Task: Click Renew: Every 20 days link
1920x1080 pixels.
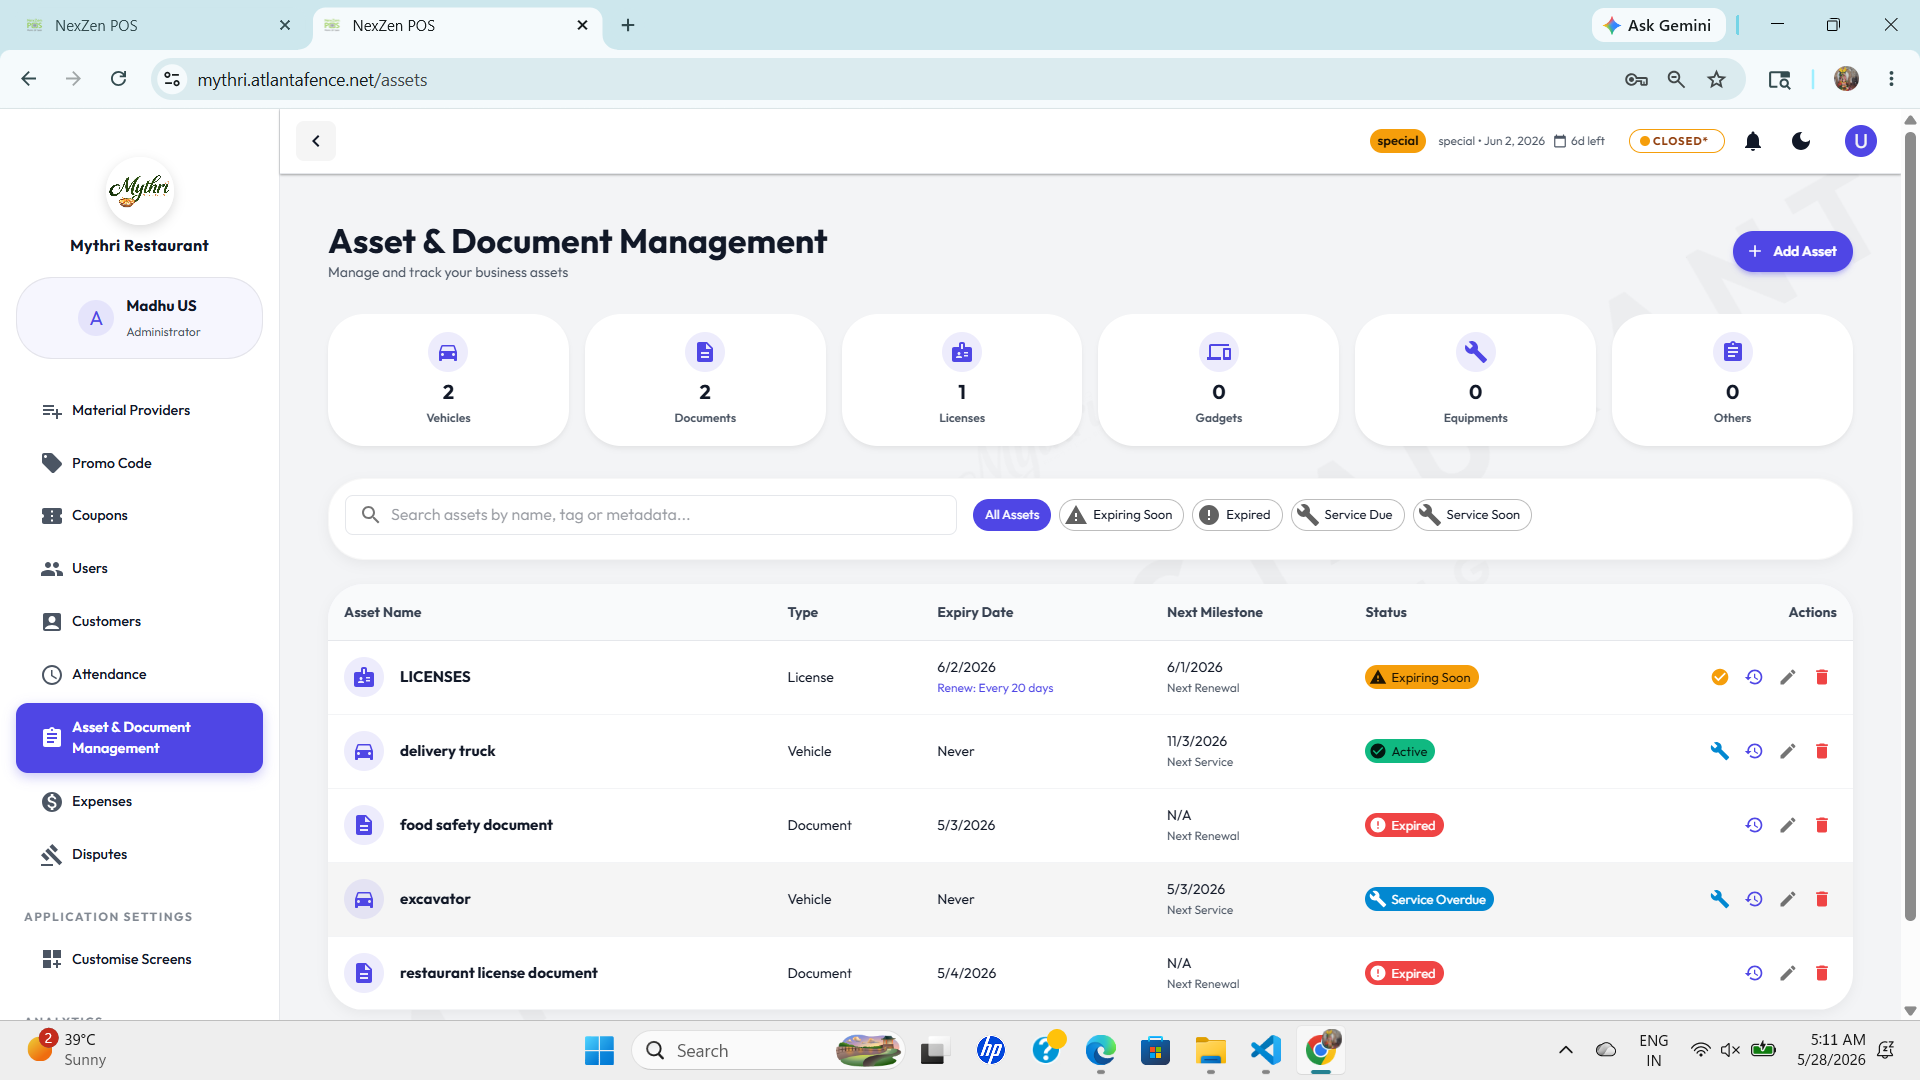Action: (995, 688)
